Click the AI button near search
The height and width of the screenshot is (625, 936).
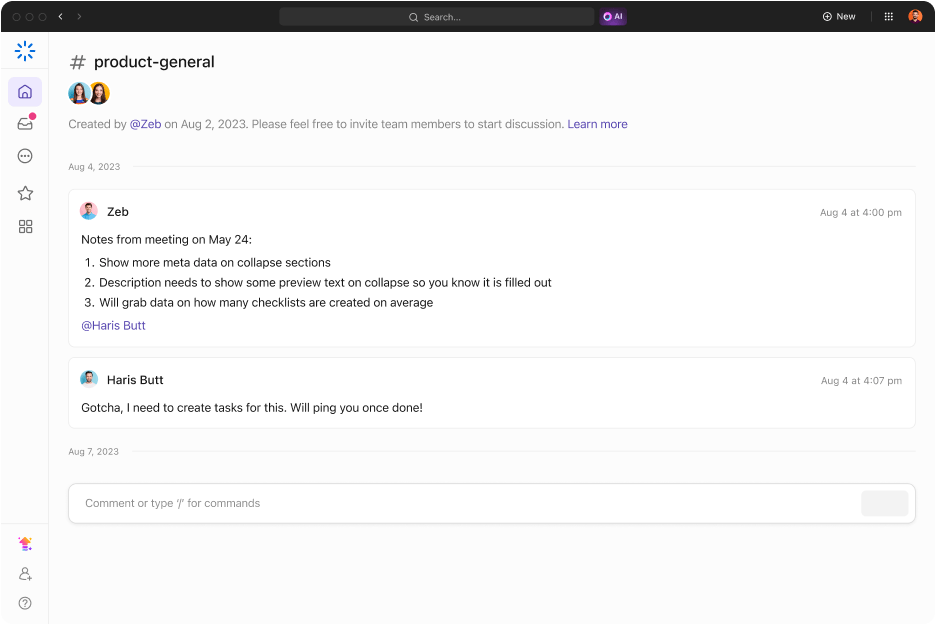tap(613, 17)
